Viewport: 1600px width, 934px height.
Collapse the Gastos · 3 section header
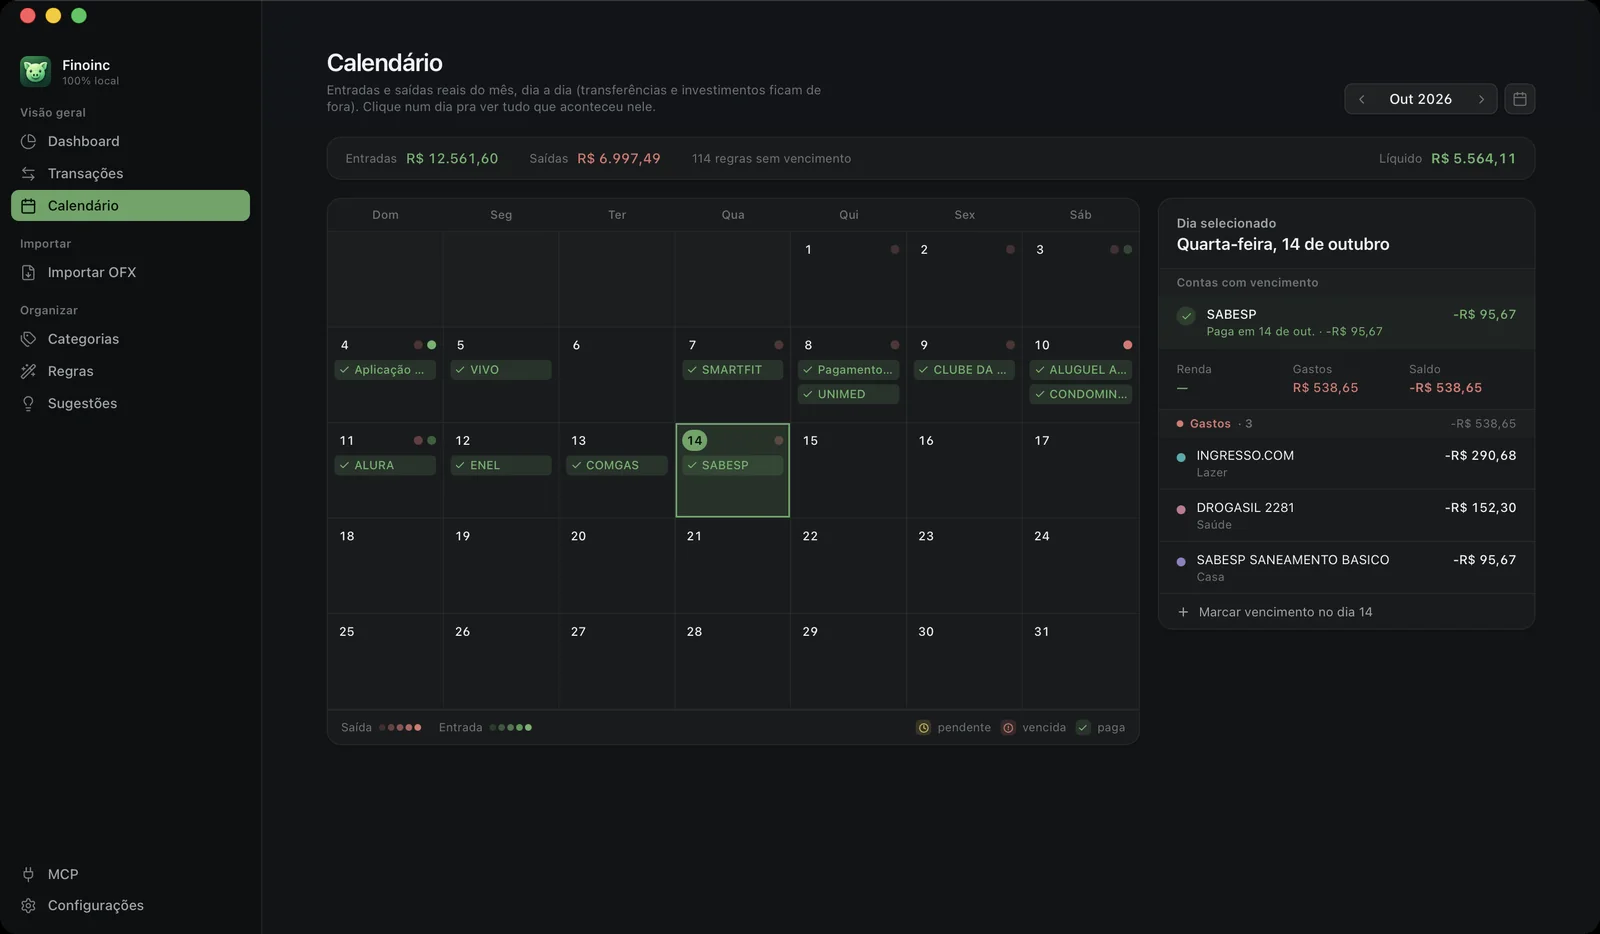(1346, 424)
